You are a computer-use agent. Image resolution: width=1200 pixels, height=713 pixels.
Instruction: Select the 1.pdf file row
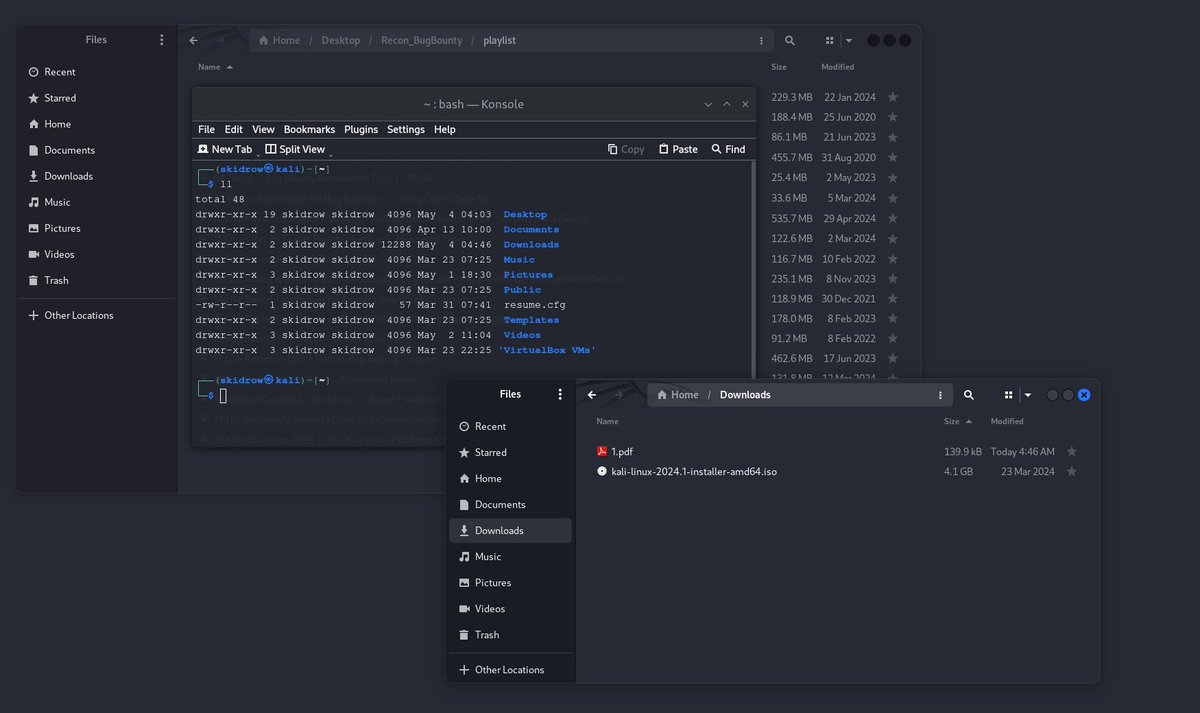point(838,452)
